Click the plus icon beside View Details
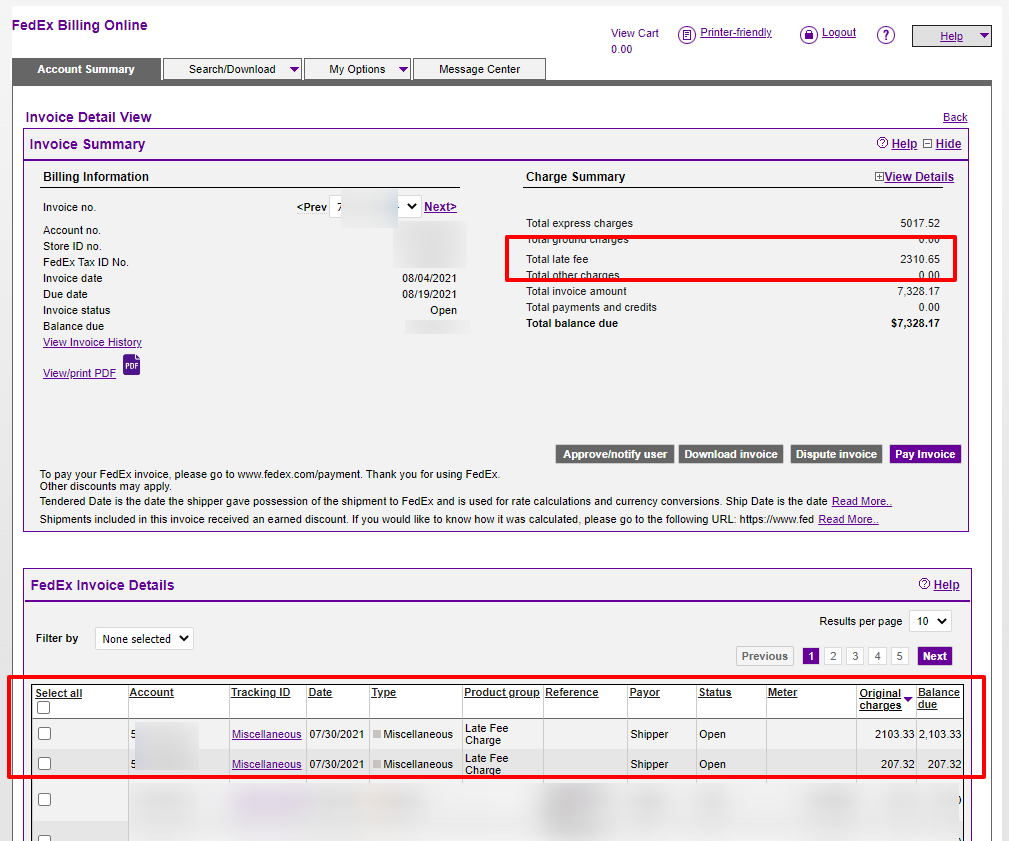The height and width of the screenshot is (841, 1009). (x=879, y=176)
